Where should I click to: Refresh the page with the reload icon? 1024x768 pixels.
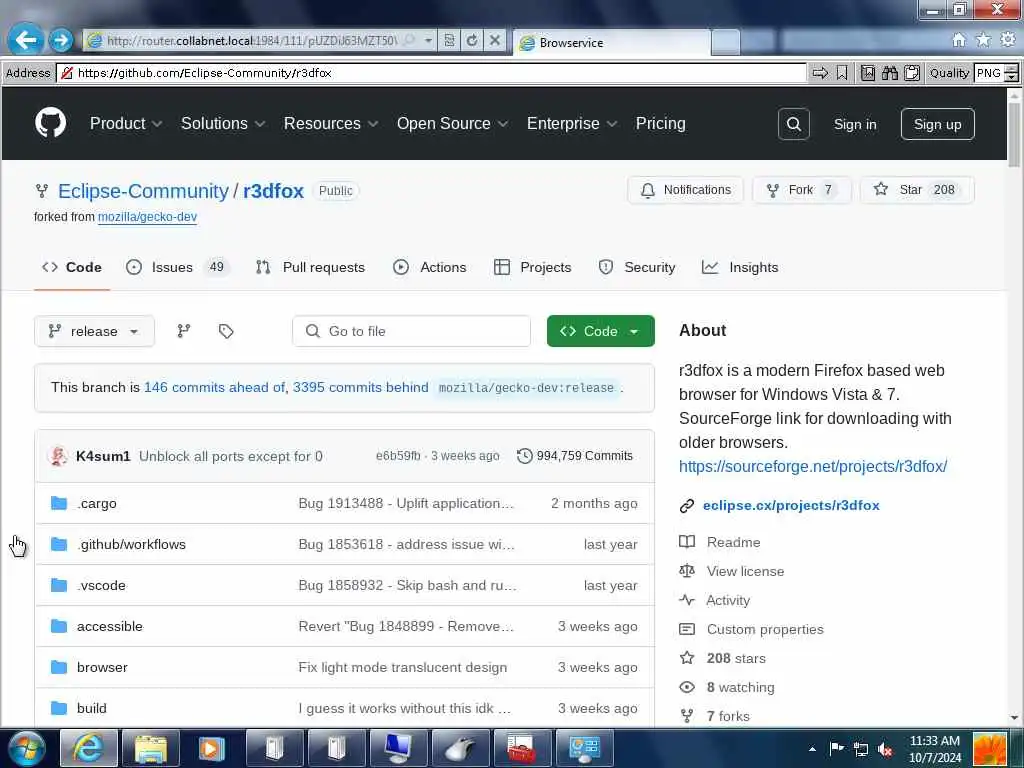click(472, 40)
